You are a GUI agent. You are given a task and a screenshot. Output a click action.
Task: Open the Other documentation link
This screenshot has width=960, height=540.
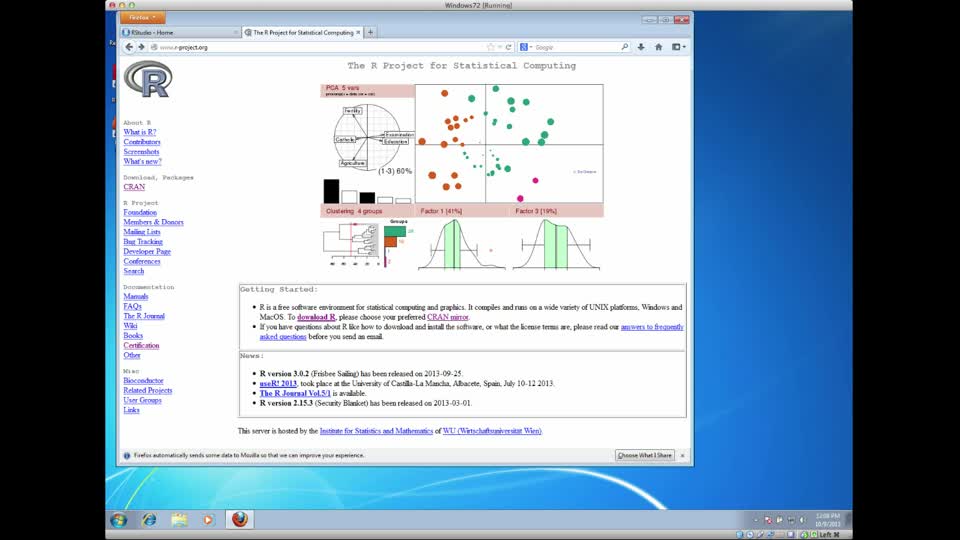(x=132, y=355)
